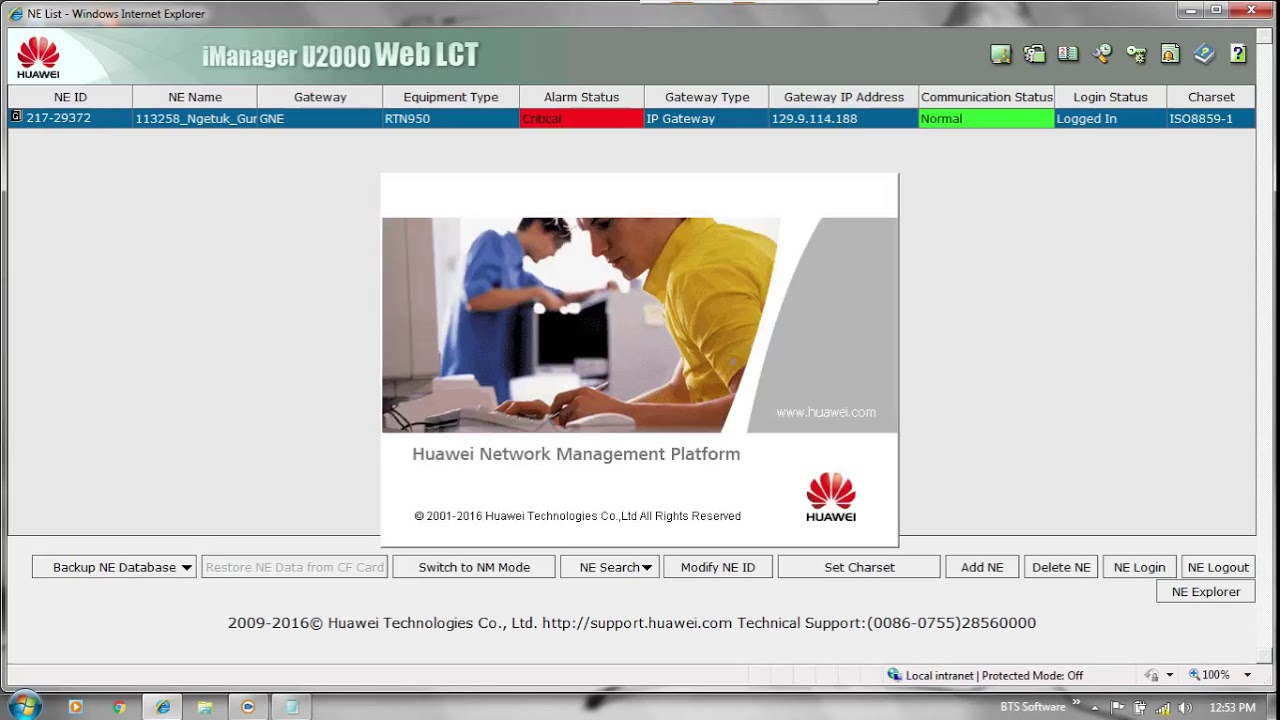Click the IE zoom magnifier icon
Image resolution: width=1280 pixels, height=720 pixels.
point(1194,675)
